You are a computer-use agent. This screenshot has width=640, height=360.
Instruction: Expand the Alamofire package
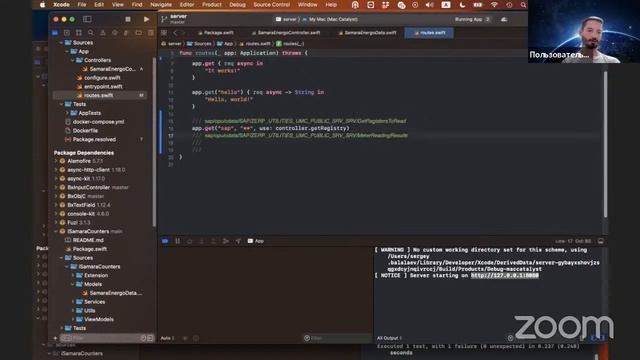(x=56, y=161)
